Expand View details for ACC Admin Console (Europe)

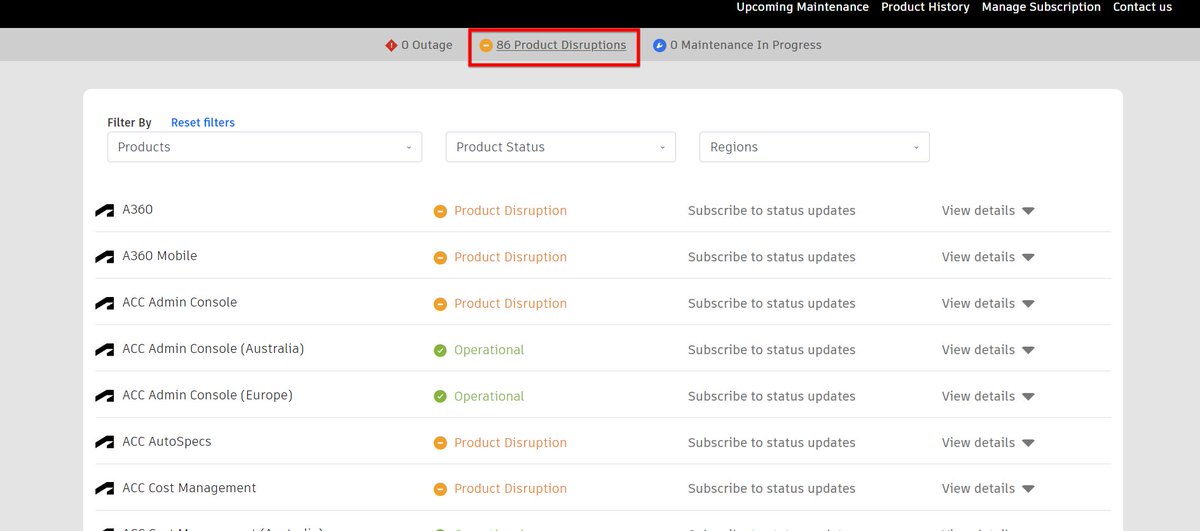(988, 396)
